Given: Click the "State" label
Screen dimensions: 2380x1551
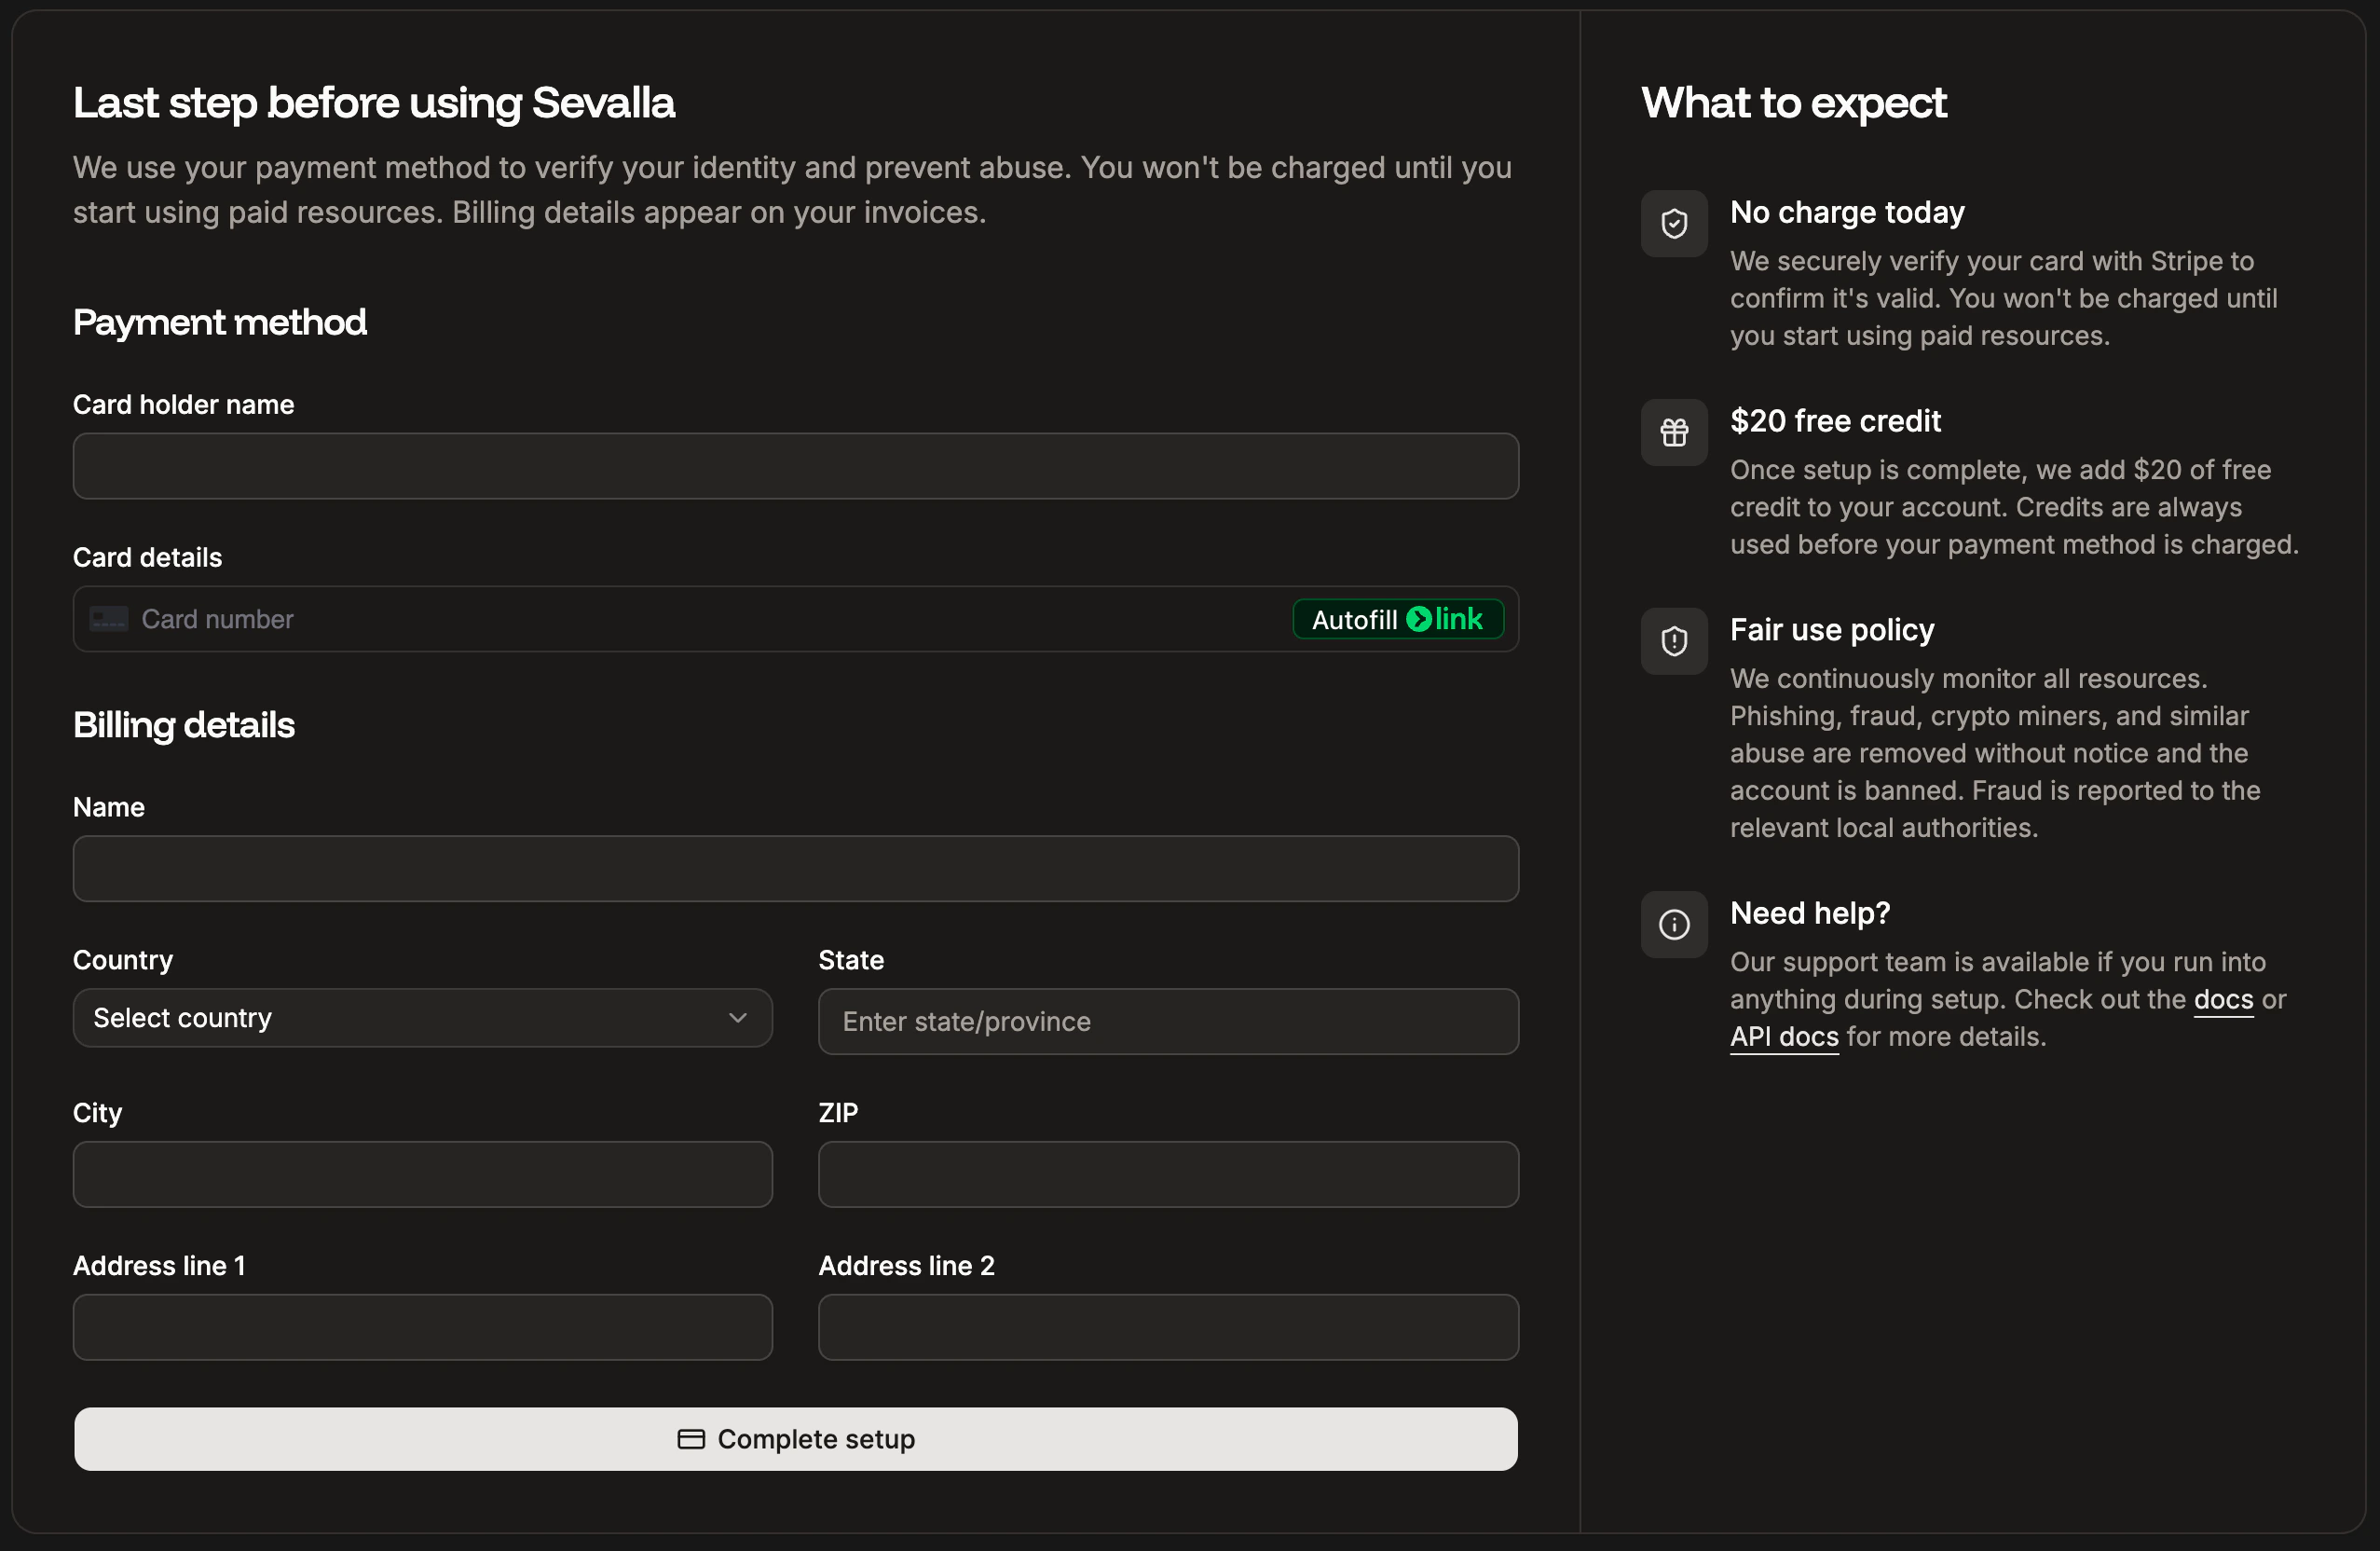Looking at the screenshot, I should tap(851, 961).
